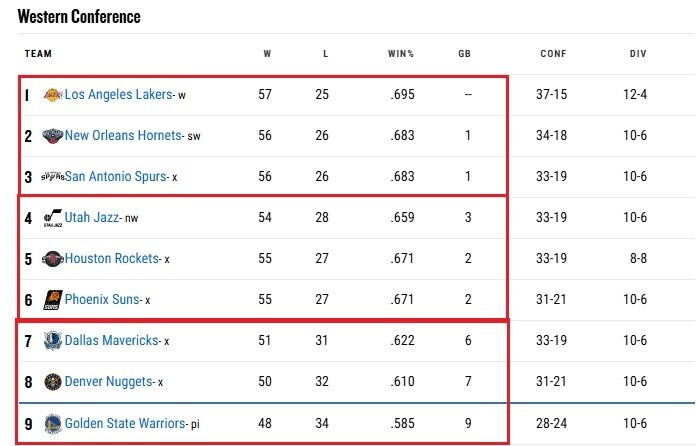
Task: Go to the Denver Nuggets page
Action: coord(108,381)
